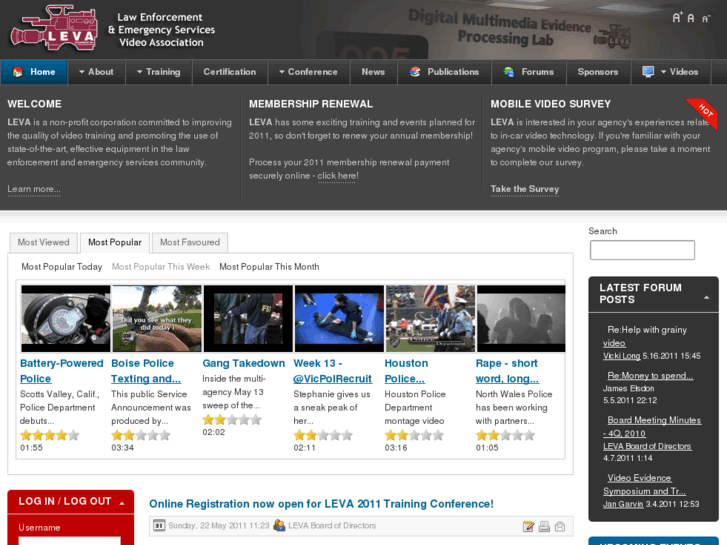Click the Learn more link
The width and height of the screenshot is (727, 545).
34,189
